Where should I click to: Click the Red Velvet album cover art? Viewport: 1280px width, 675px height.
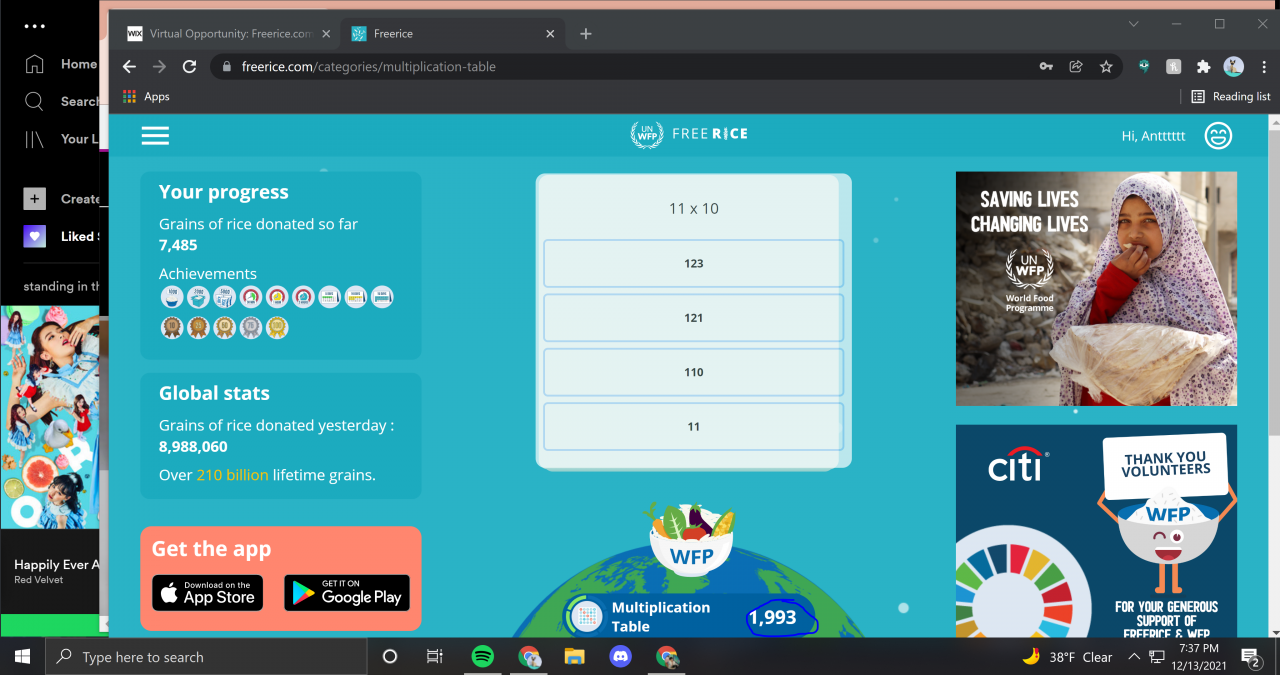point(50,417)
